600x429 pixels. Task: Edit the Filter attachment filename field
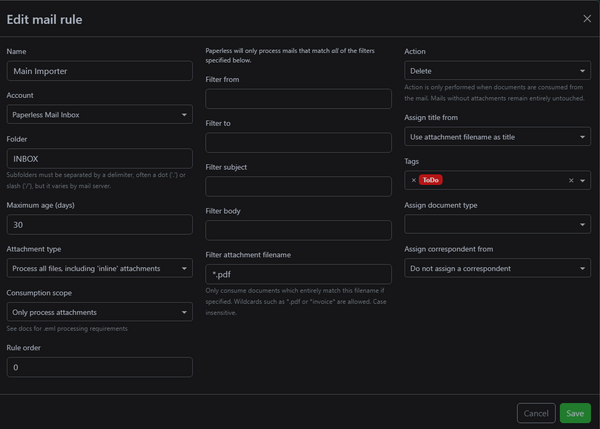[298, 273]
